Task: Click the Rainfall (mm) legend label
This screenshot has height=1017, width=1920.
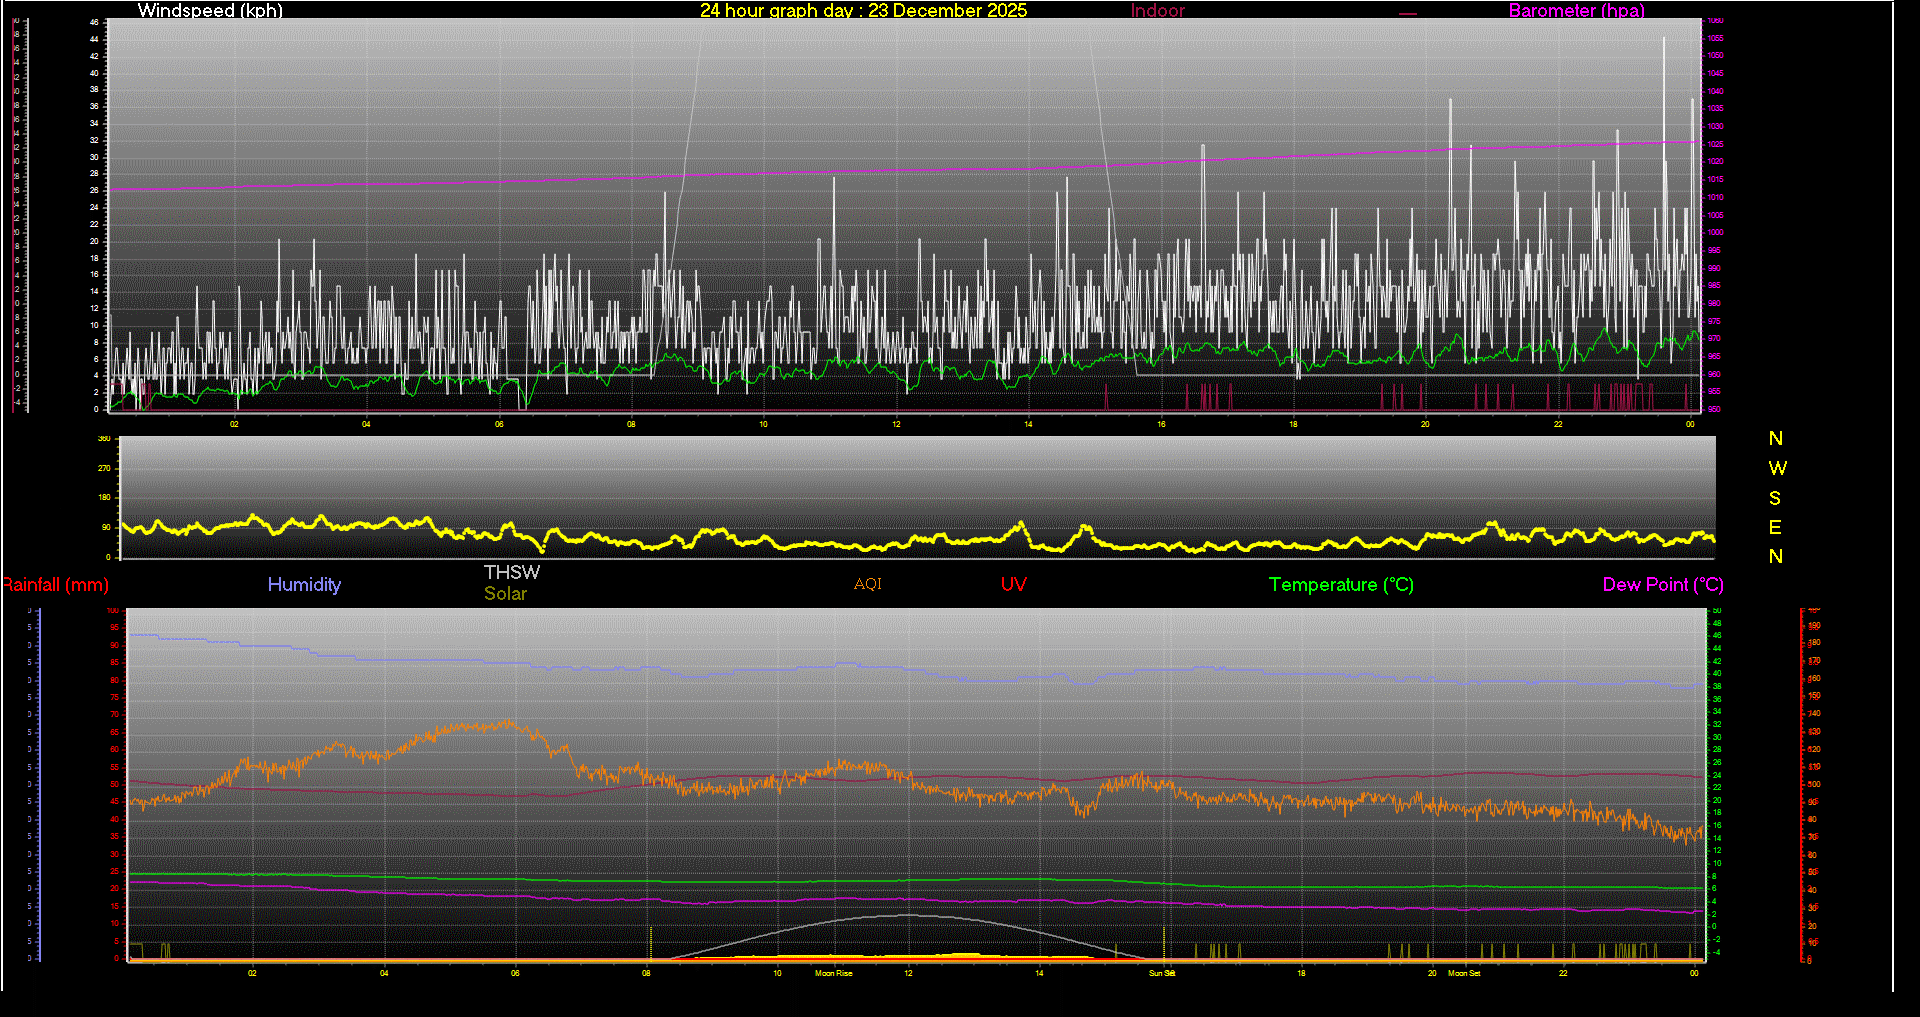Action: click(x=56, y=585)
